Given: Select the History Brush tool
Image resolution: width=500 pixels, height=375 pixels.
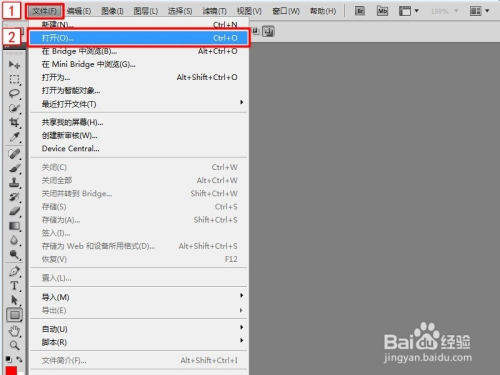Looking at the screenshot, I should click(x=14, y=197).
